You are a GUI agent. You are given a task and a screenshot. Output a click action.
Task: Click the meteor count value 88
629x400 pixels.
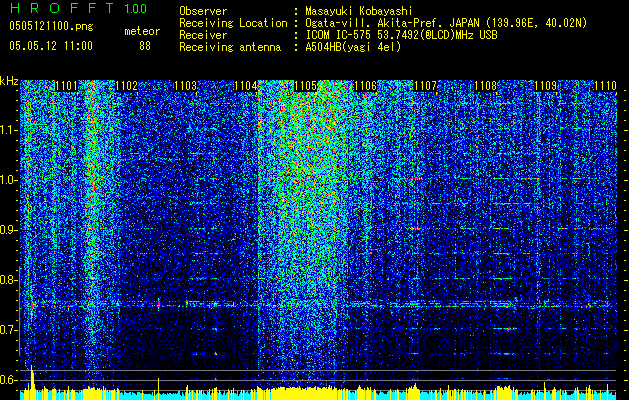point(145,46)
